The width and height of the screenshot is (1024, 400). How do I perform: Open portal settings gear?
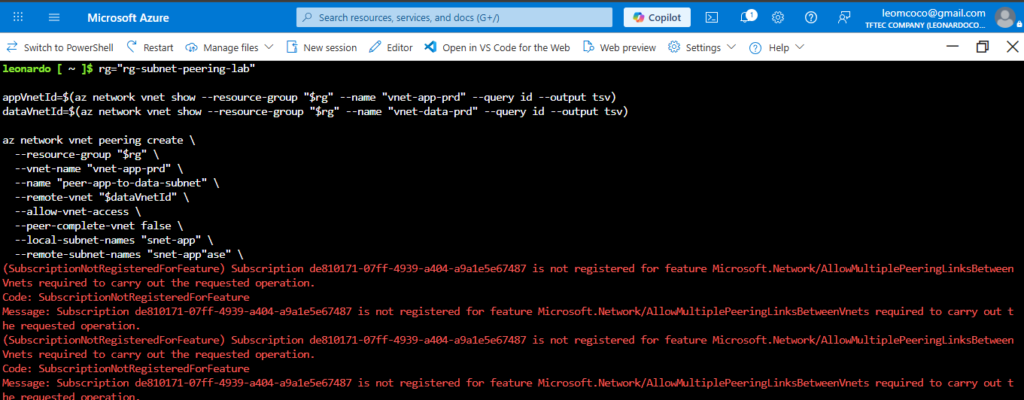(x=778, y=18)
